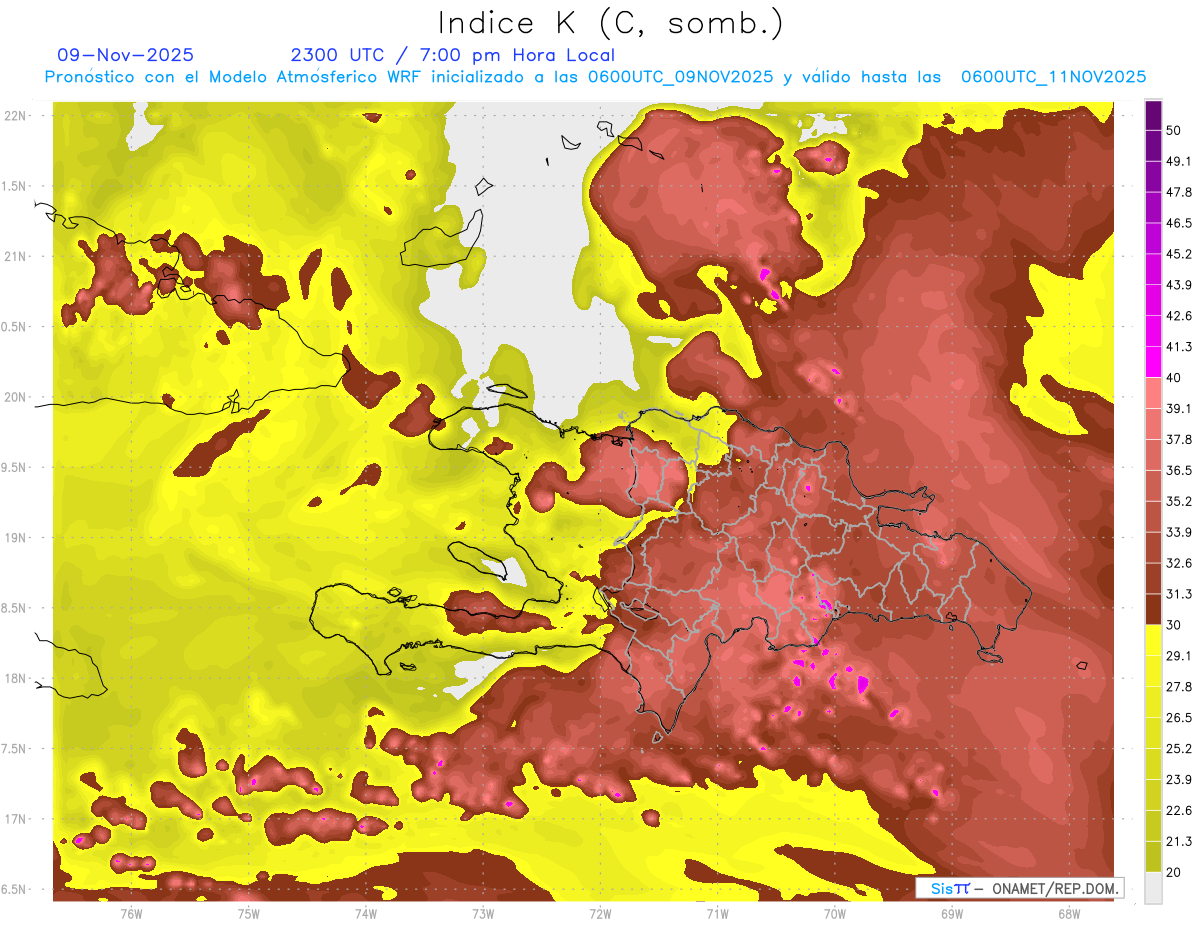
Task: Click the '31.3' value on the color scale
Action: (1178, 594)
